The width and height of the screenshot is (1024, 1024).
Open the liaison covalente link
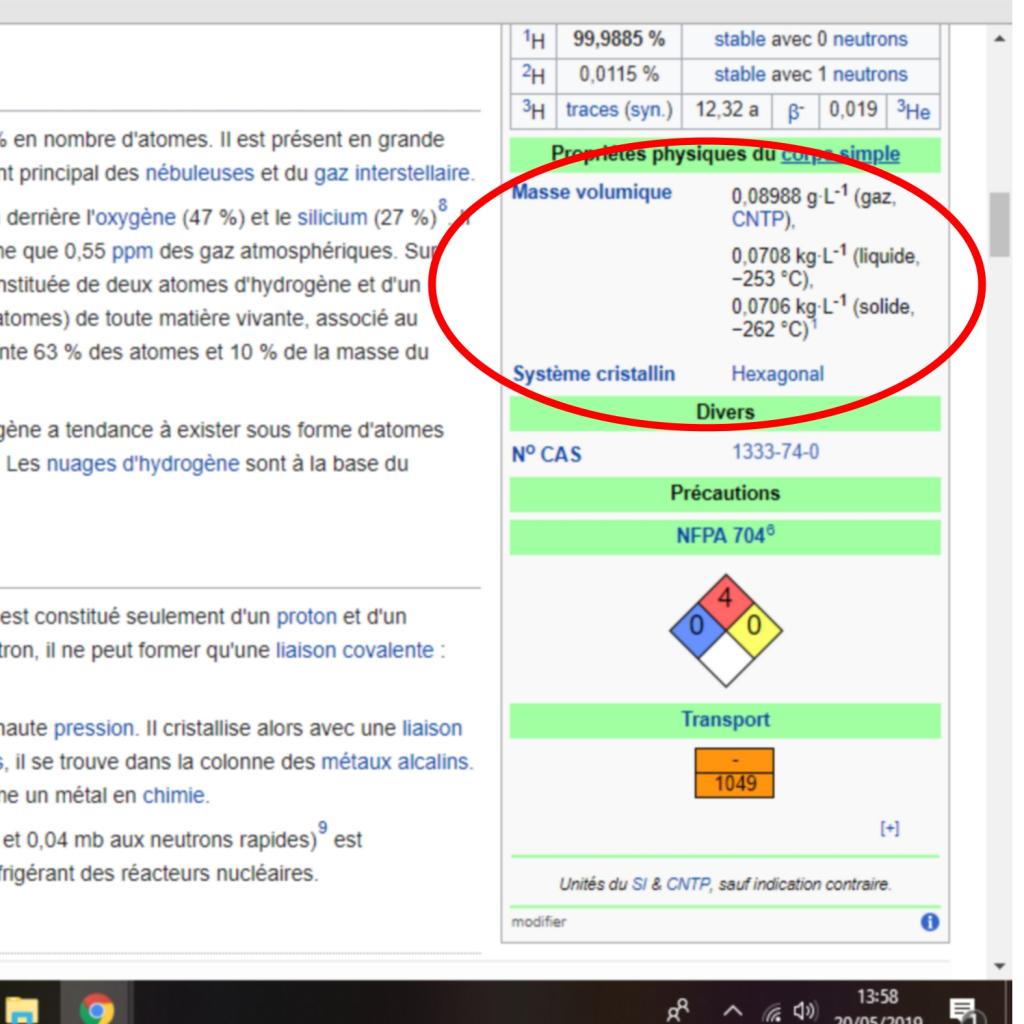coord(355,650)
